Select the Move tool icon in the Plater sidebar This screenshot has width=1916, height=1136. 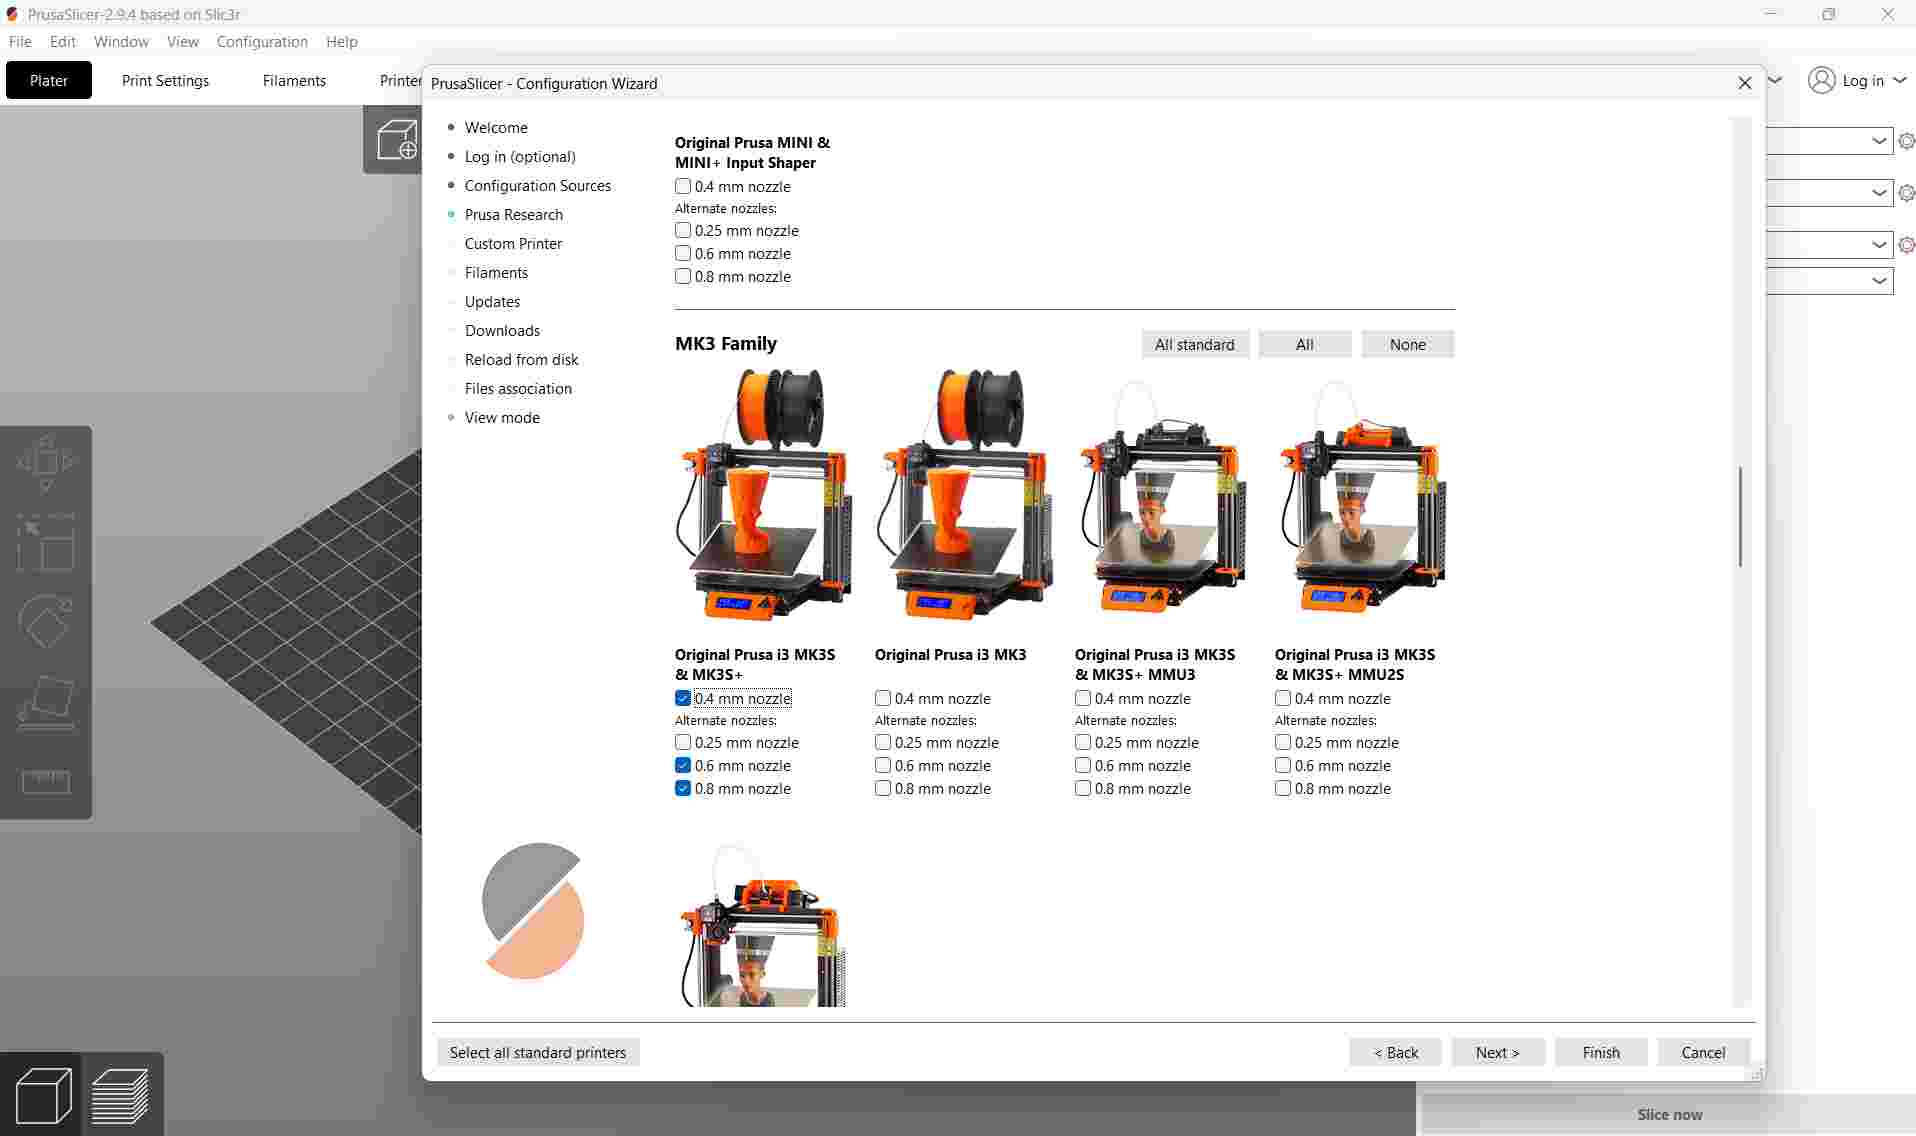click(46, 463)
